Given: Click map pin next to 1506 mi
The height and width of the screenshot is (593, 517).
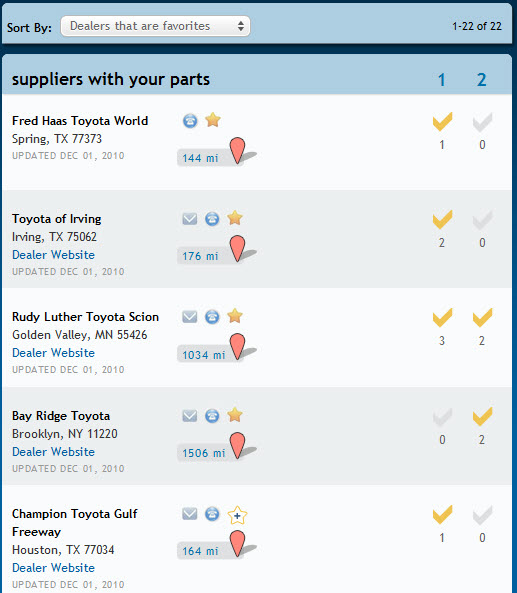Looking at the screenshot, I should (x=238, y=446).
